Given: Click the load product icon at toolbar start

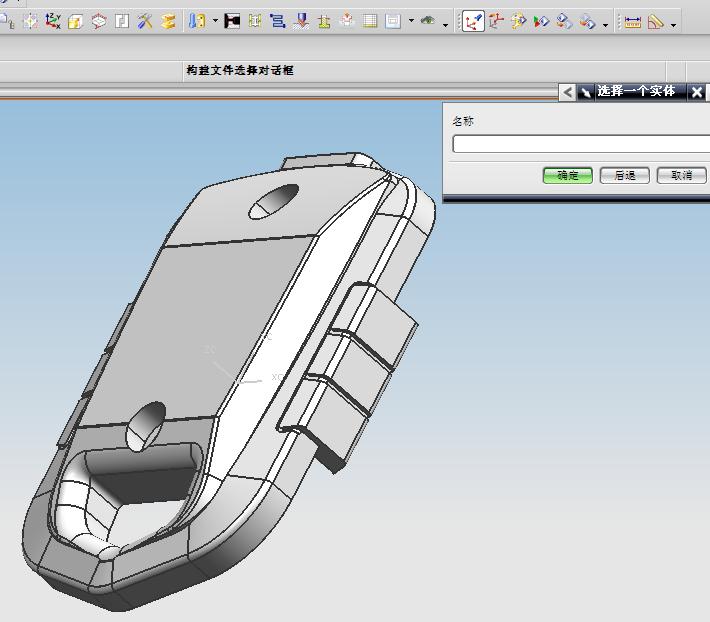Looking at the screenshot, I should pyautogui.click(x=7, y=21).
